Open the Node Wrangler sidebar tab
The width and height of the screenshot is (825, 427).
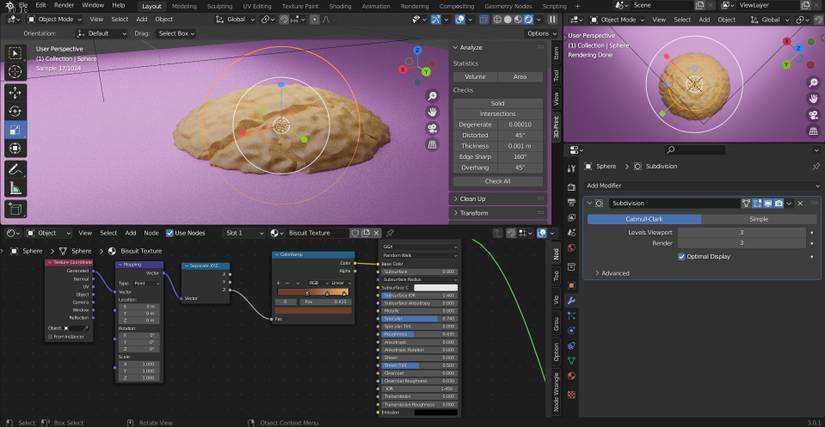(x=556, y=392)
